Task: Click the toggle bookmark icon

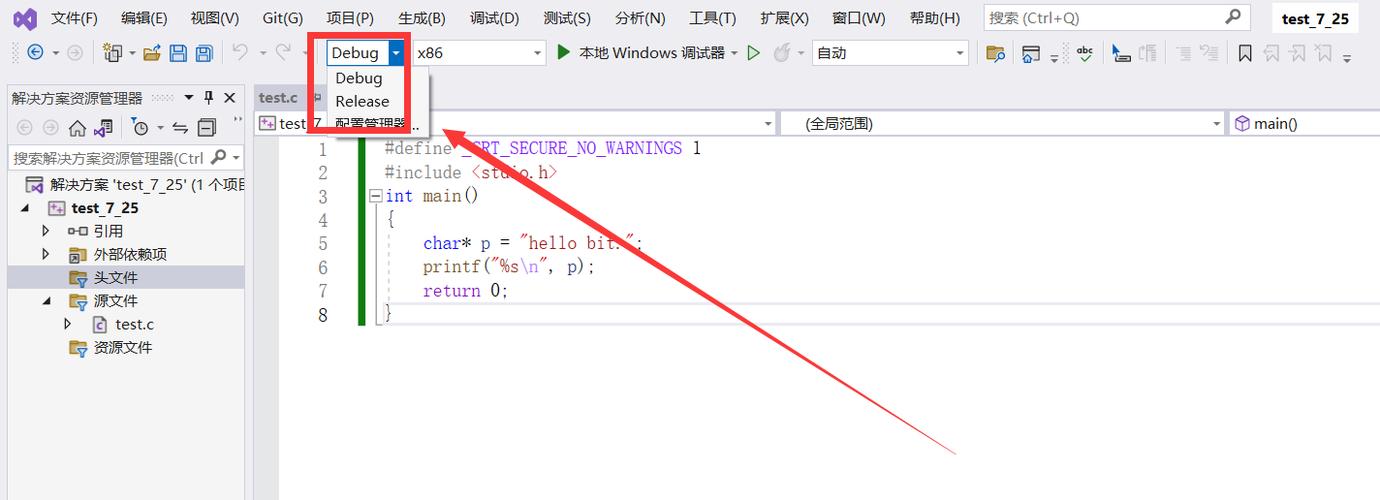Action: tap(1245, 53)
